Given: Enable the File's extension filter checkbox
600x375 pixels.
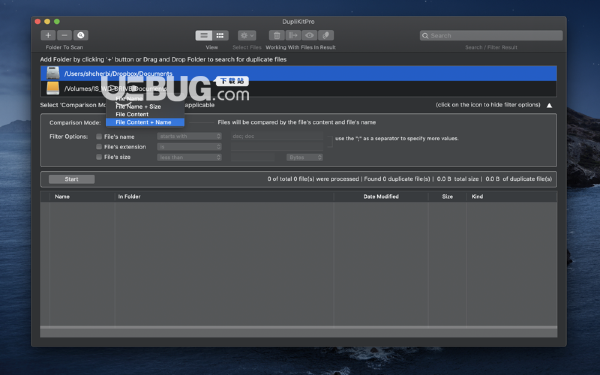Looking at the screenshot, I should (99, 147).
